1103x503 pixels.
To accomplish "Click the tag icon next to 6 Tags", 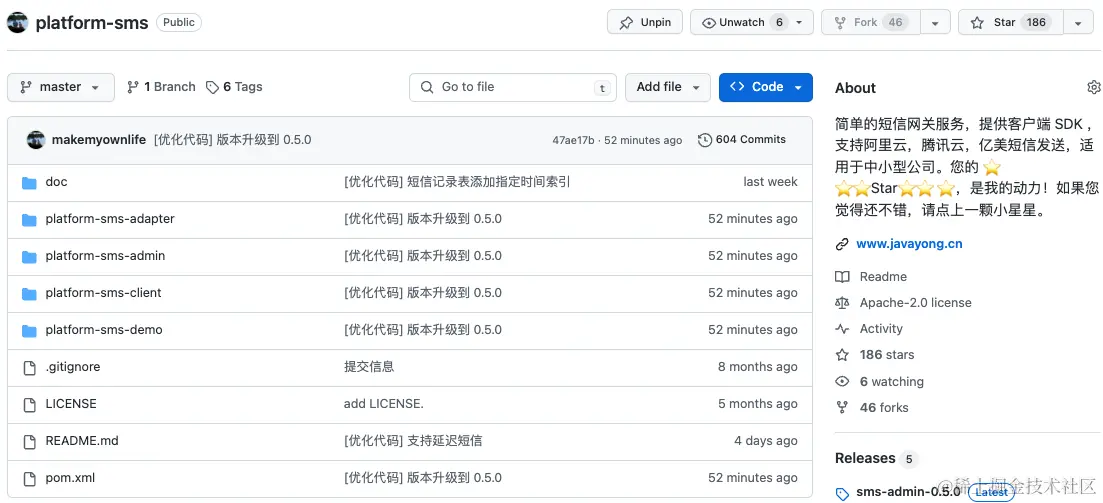I will click(212, 87).
